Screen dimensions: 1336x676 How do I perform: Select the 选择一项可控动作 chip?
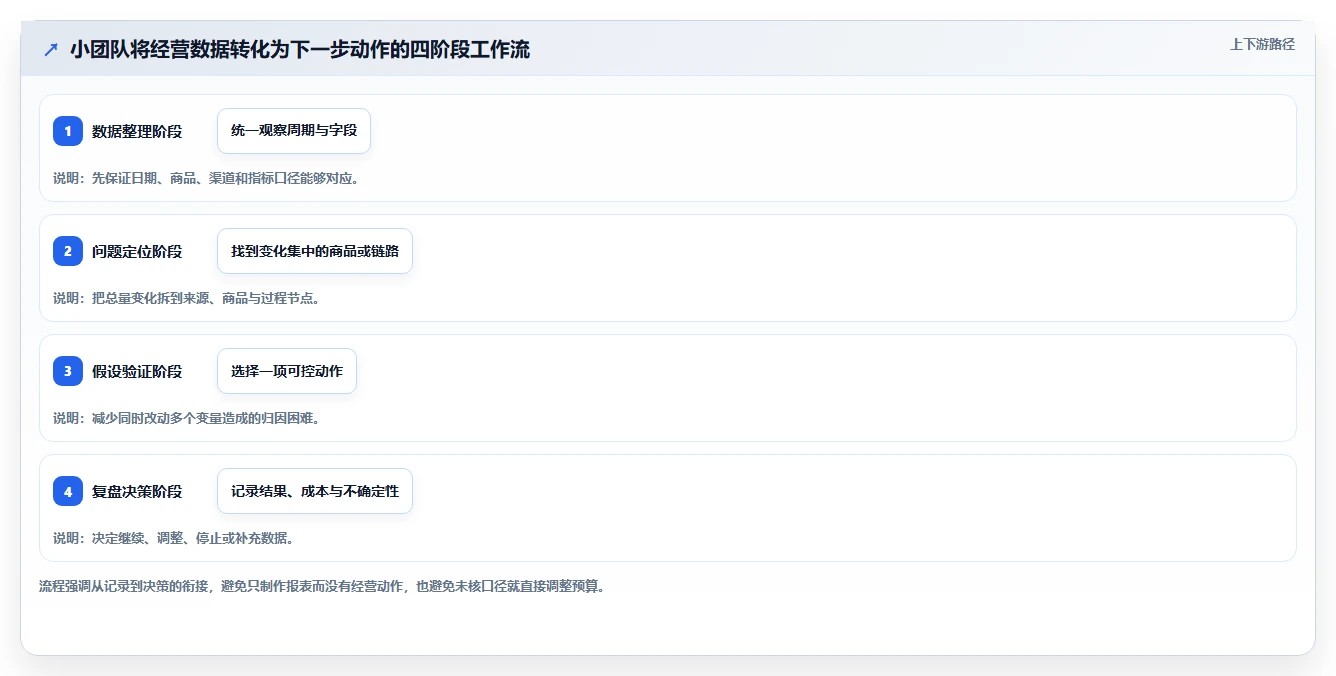[287, 371]
